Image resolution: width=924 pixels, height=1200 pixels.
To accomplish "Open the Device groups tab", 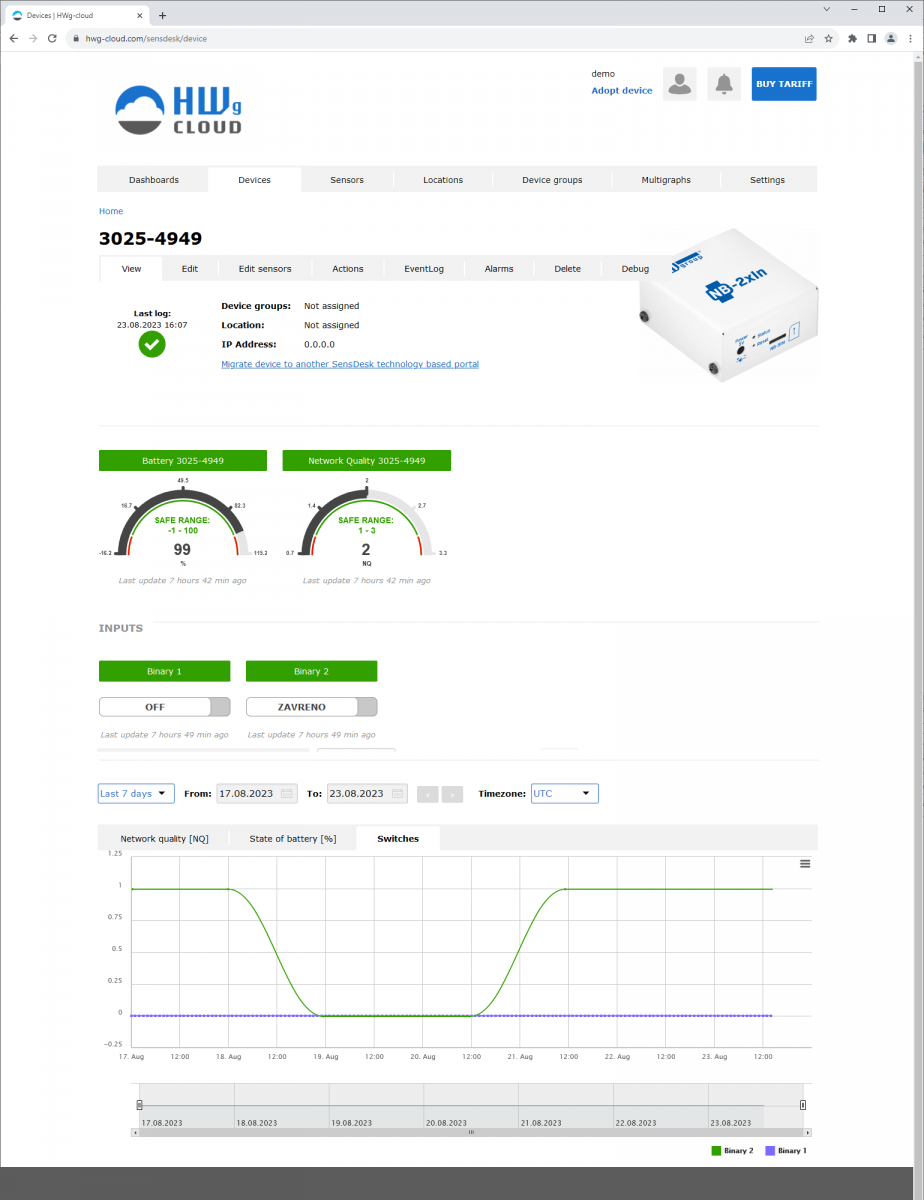I will point(552,180).
